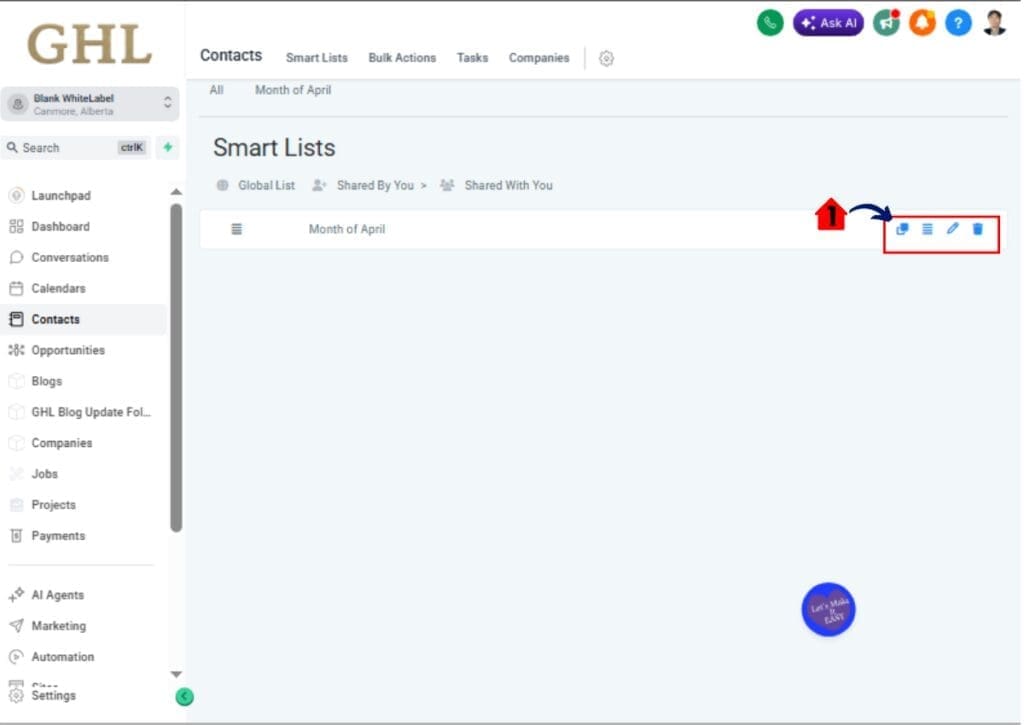Viewport: 1024px width, 725px height.
Task: Click the sidebar scrollbar thumb
Action: [x=176, y=368]
